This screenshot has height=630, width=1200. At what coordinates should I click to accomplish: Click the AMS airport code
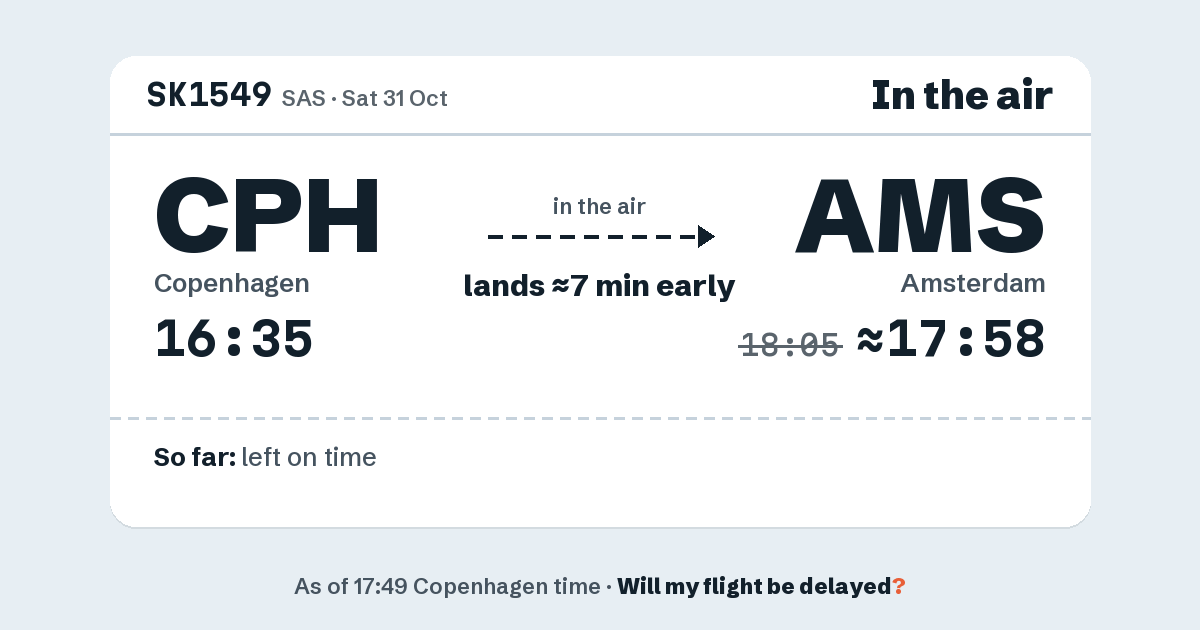(x=920, y=215)
